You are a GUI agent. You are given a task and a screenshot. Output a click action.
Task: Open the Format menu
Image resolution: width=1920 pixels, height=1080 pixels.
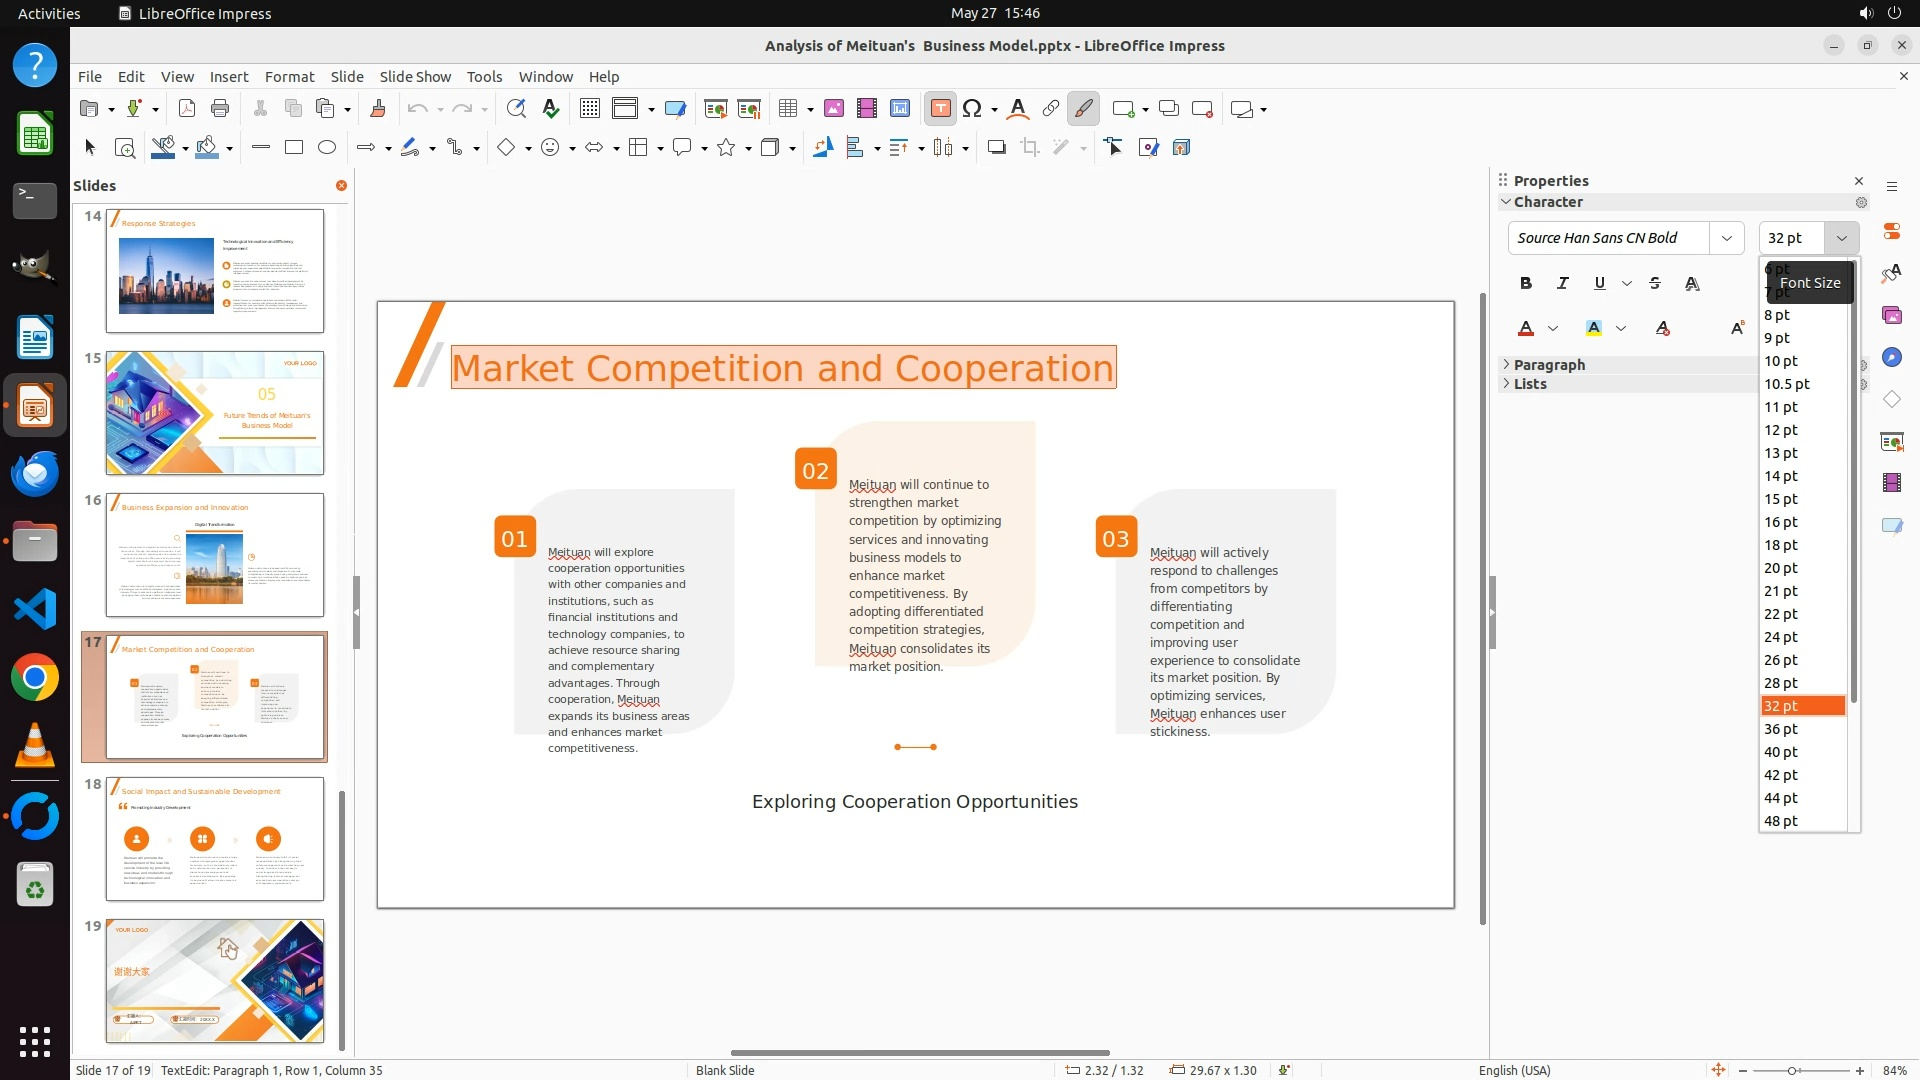(289, 77)
